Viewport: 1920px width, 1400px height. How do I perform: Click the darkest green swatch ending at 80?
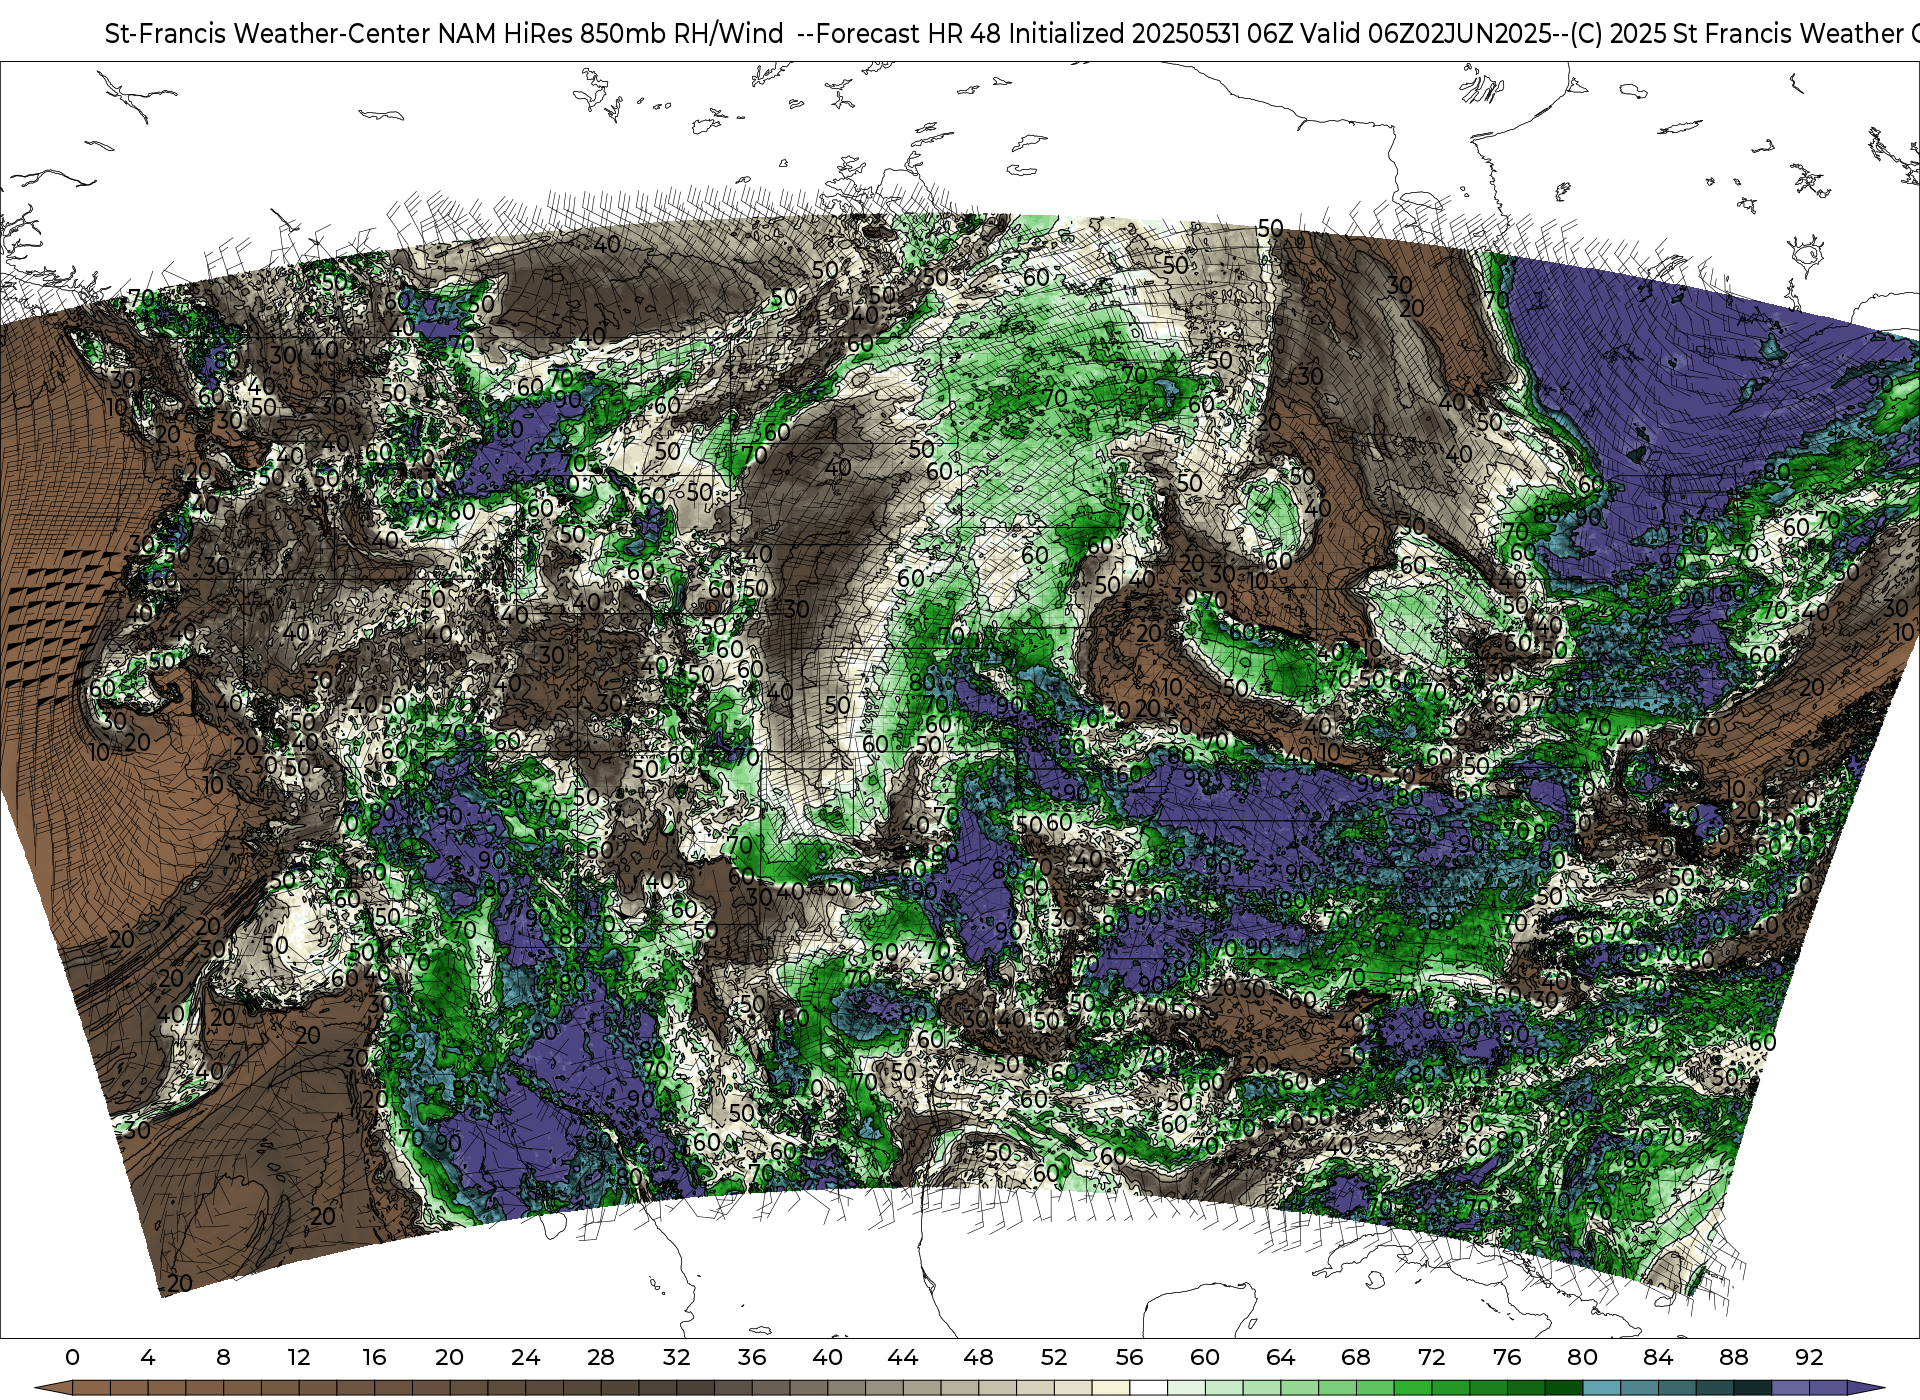pyautogui.click(x=1563, y=1388)
